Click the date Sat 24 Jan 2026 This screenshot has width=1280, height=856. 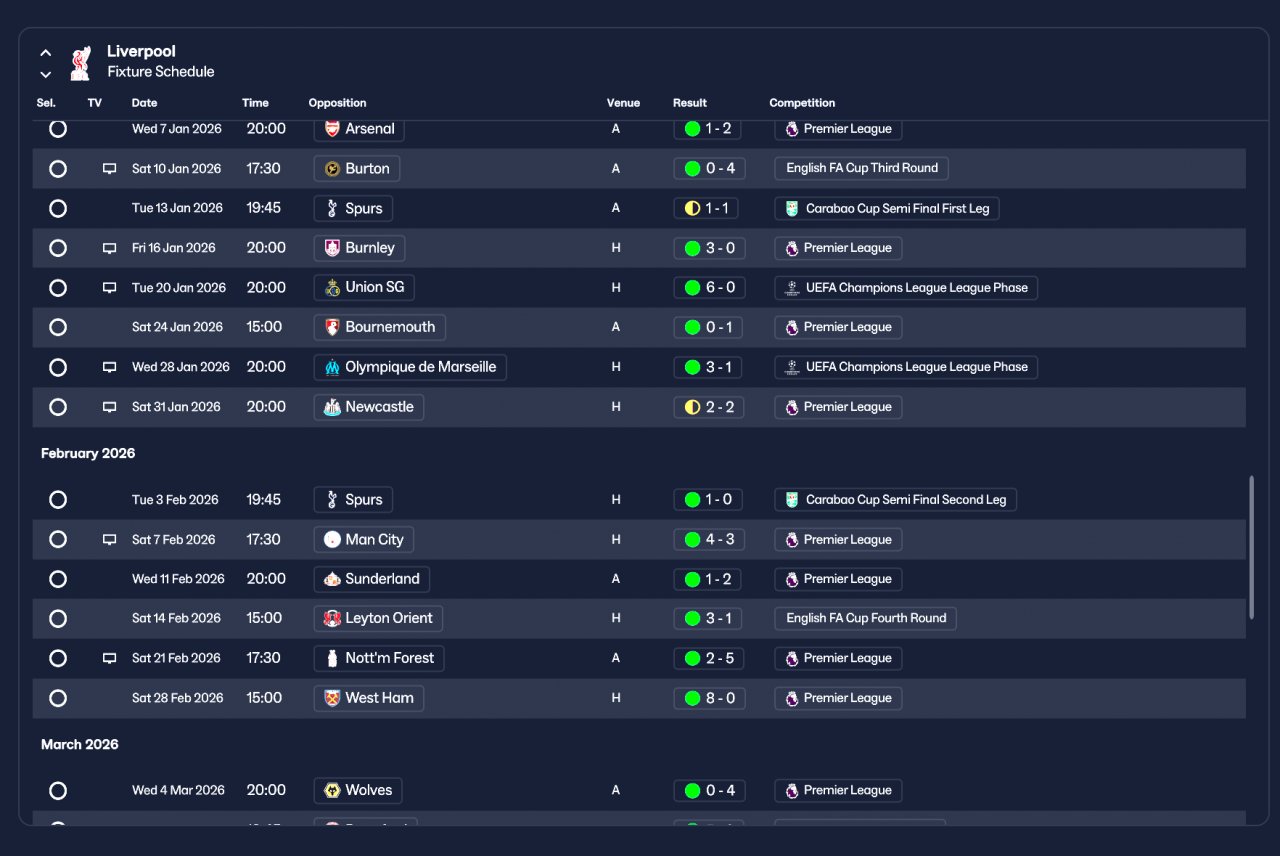tap(178, 327)
